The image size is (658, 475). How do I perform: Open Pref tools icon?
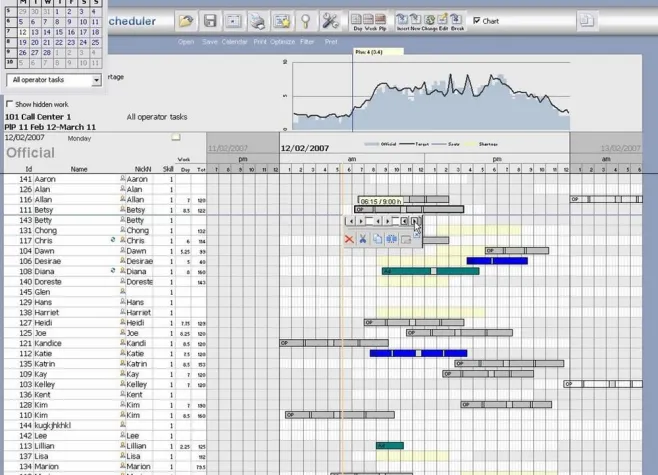(x=331, y=21)
